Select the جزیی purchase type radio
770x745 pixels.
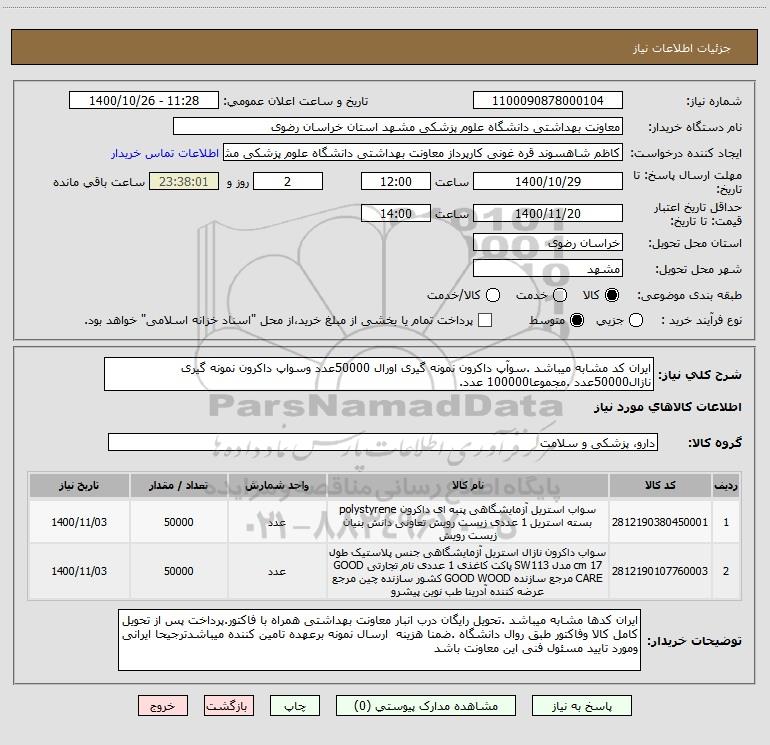635,320
